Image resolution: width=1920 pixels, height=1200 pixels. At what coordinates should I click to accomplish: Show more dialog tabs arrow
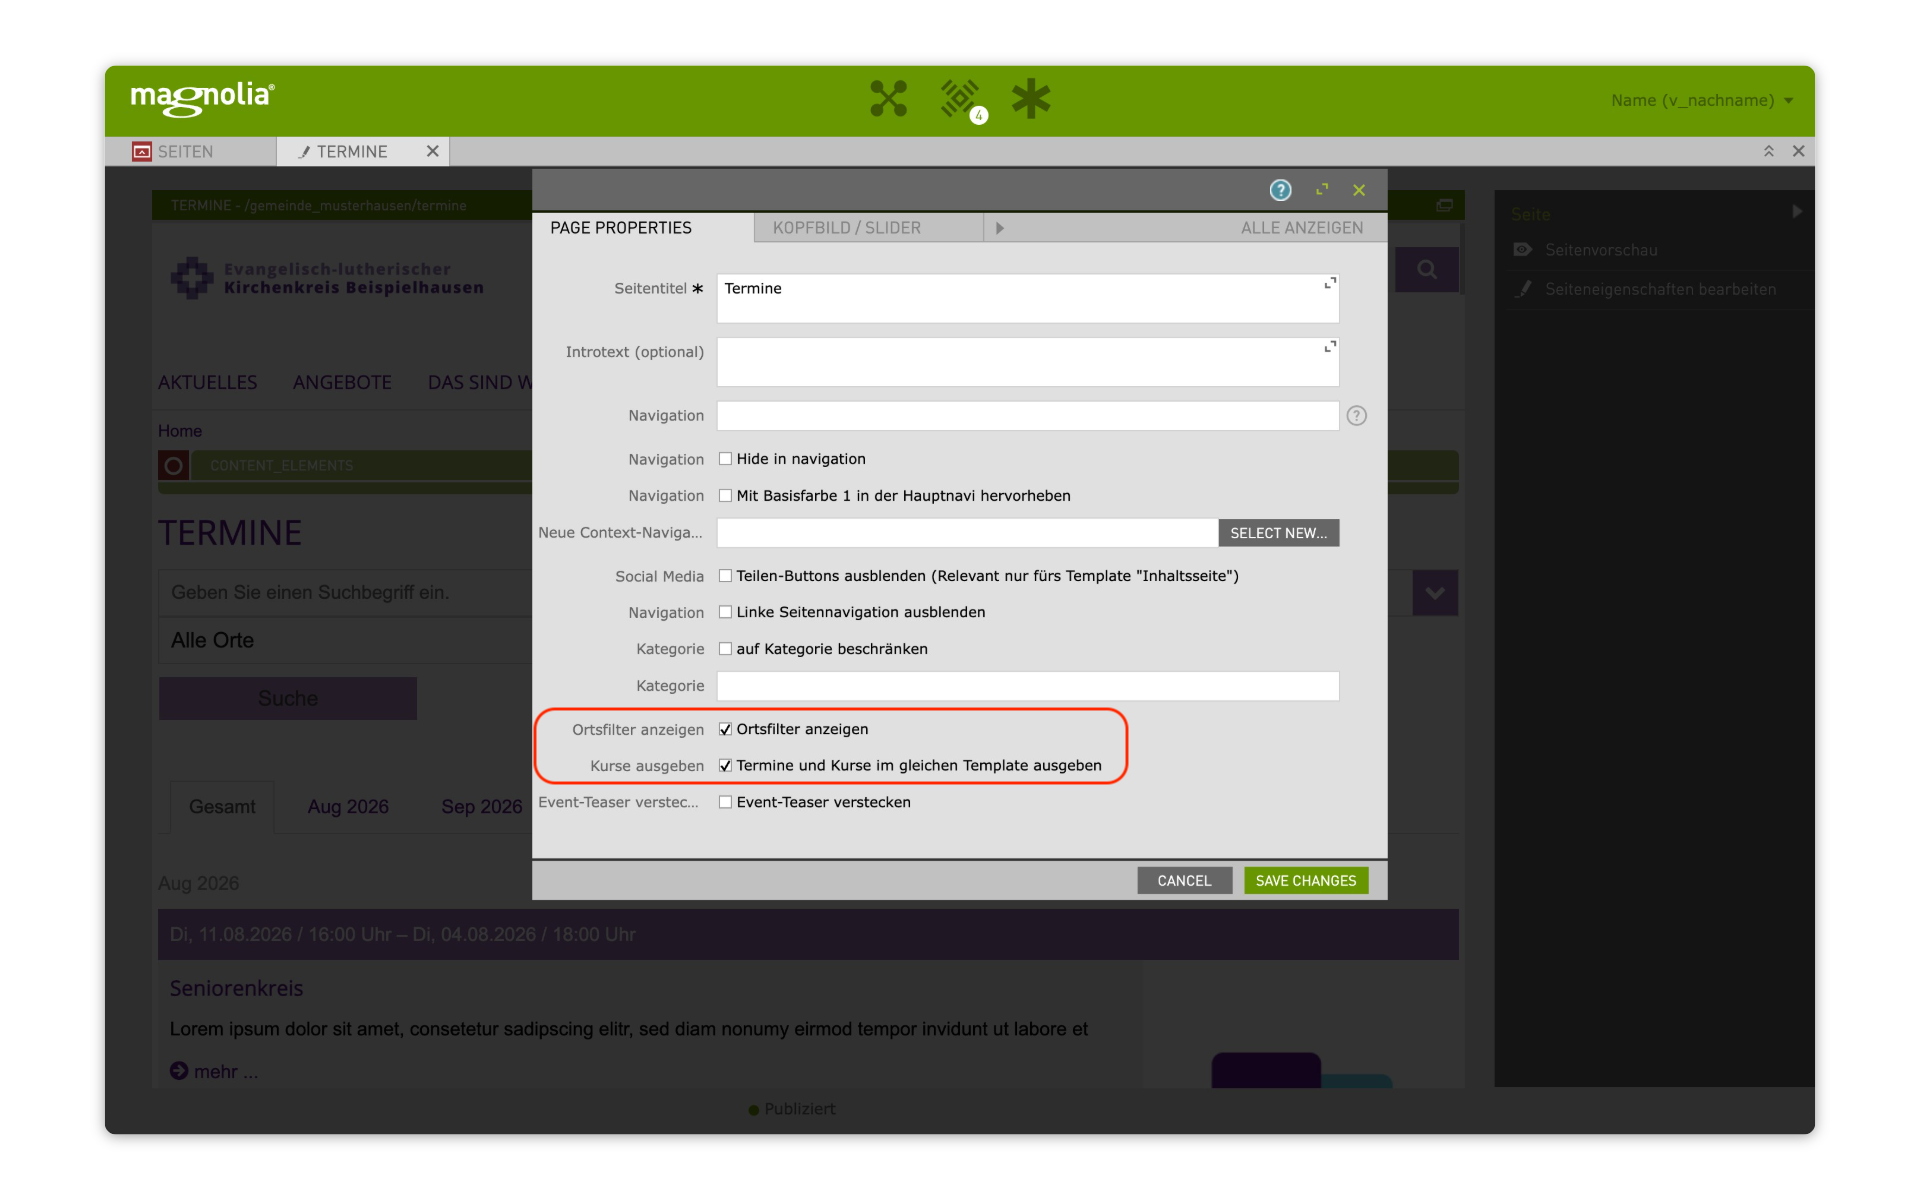click(999, 228)
